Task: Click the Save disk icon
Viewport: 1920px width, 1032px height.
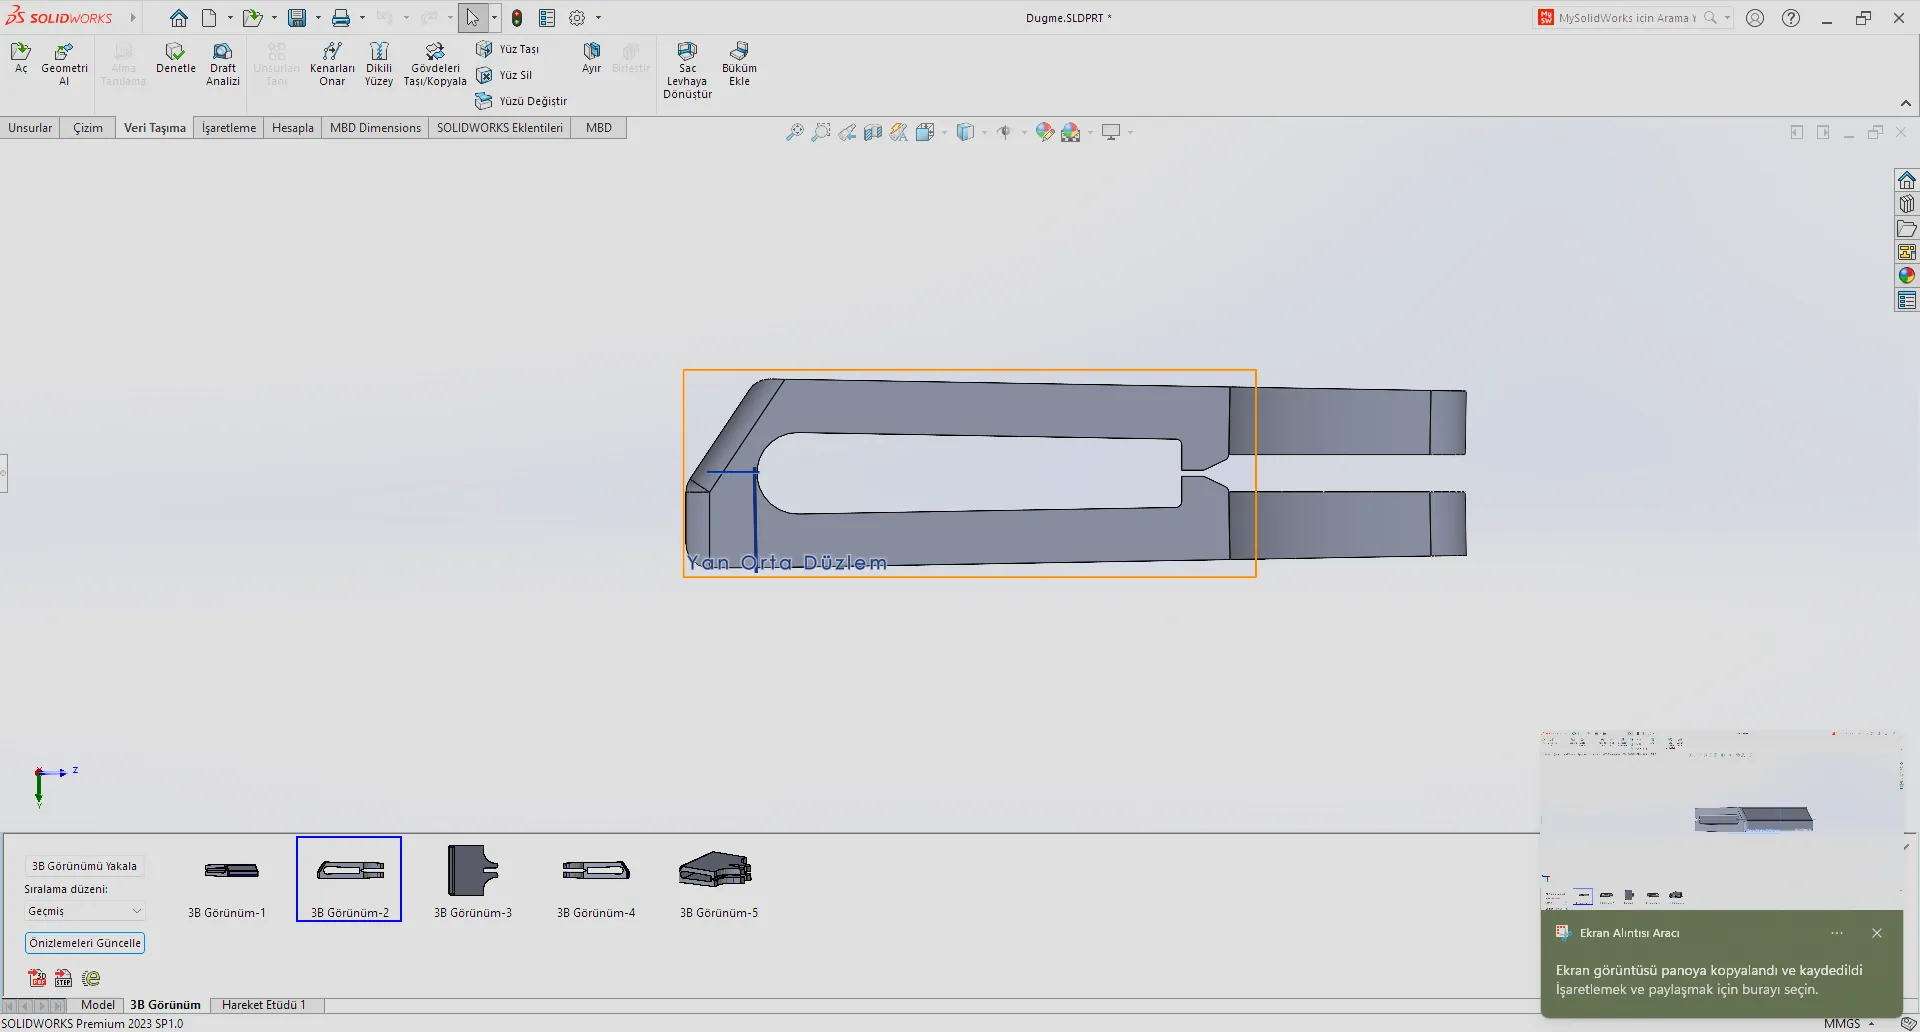Action: (297, 18)
